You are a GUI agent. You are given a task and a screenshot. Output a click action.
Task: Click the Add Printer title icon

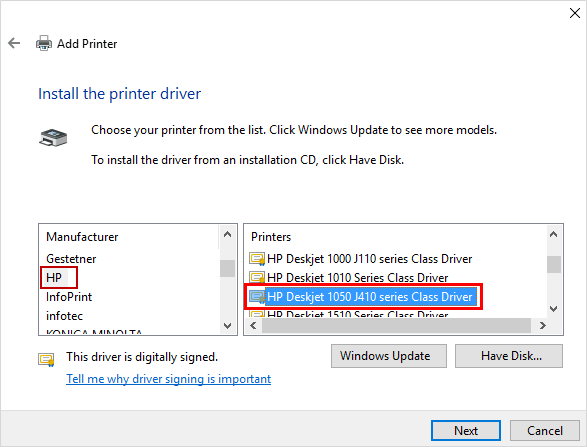44,43
